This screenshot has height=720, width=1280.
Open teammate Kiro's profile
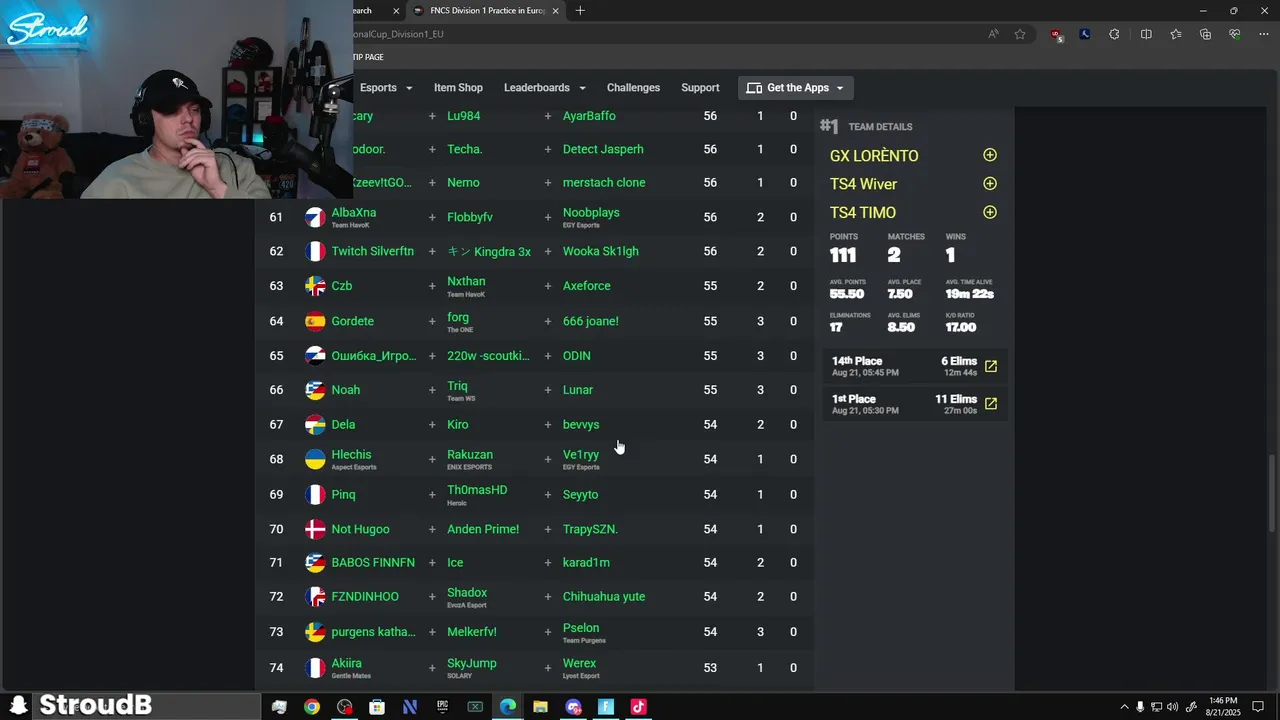point(457,424)
